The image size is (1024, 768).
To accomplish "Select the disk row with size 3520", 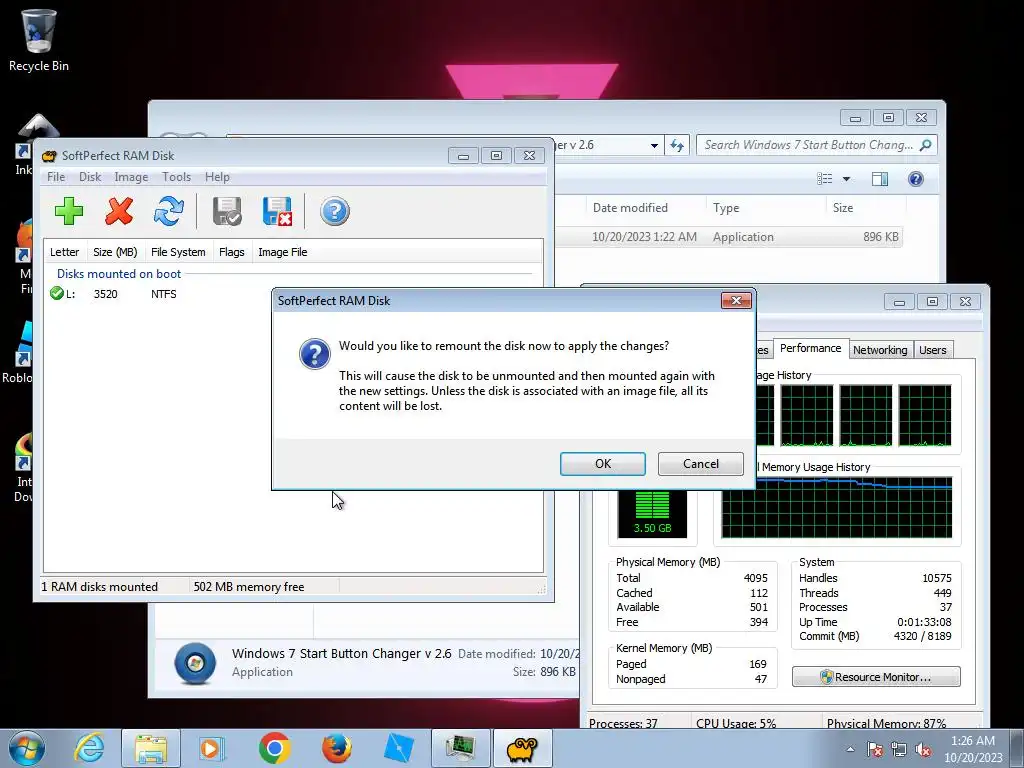I will click(293, 294).
